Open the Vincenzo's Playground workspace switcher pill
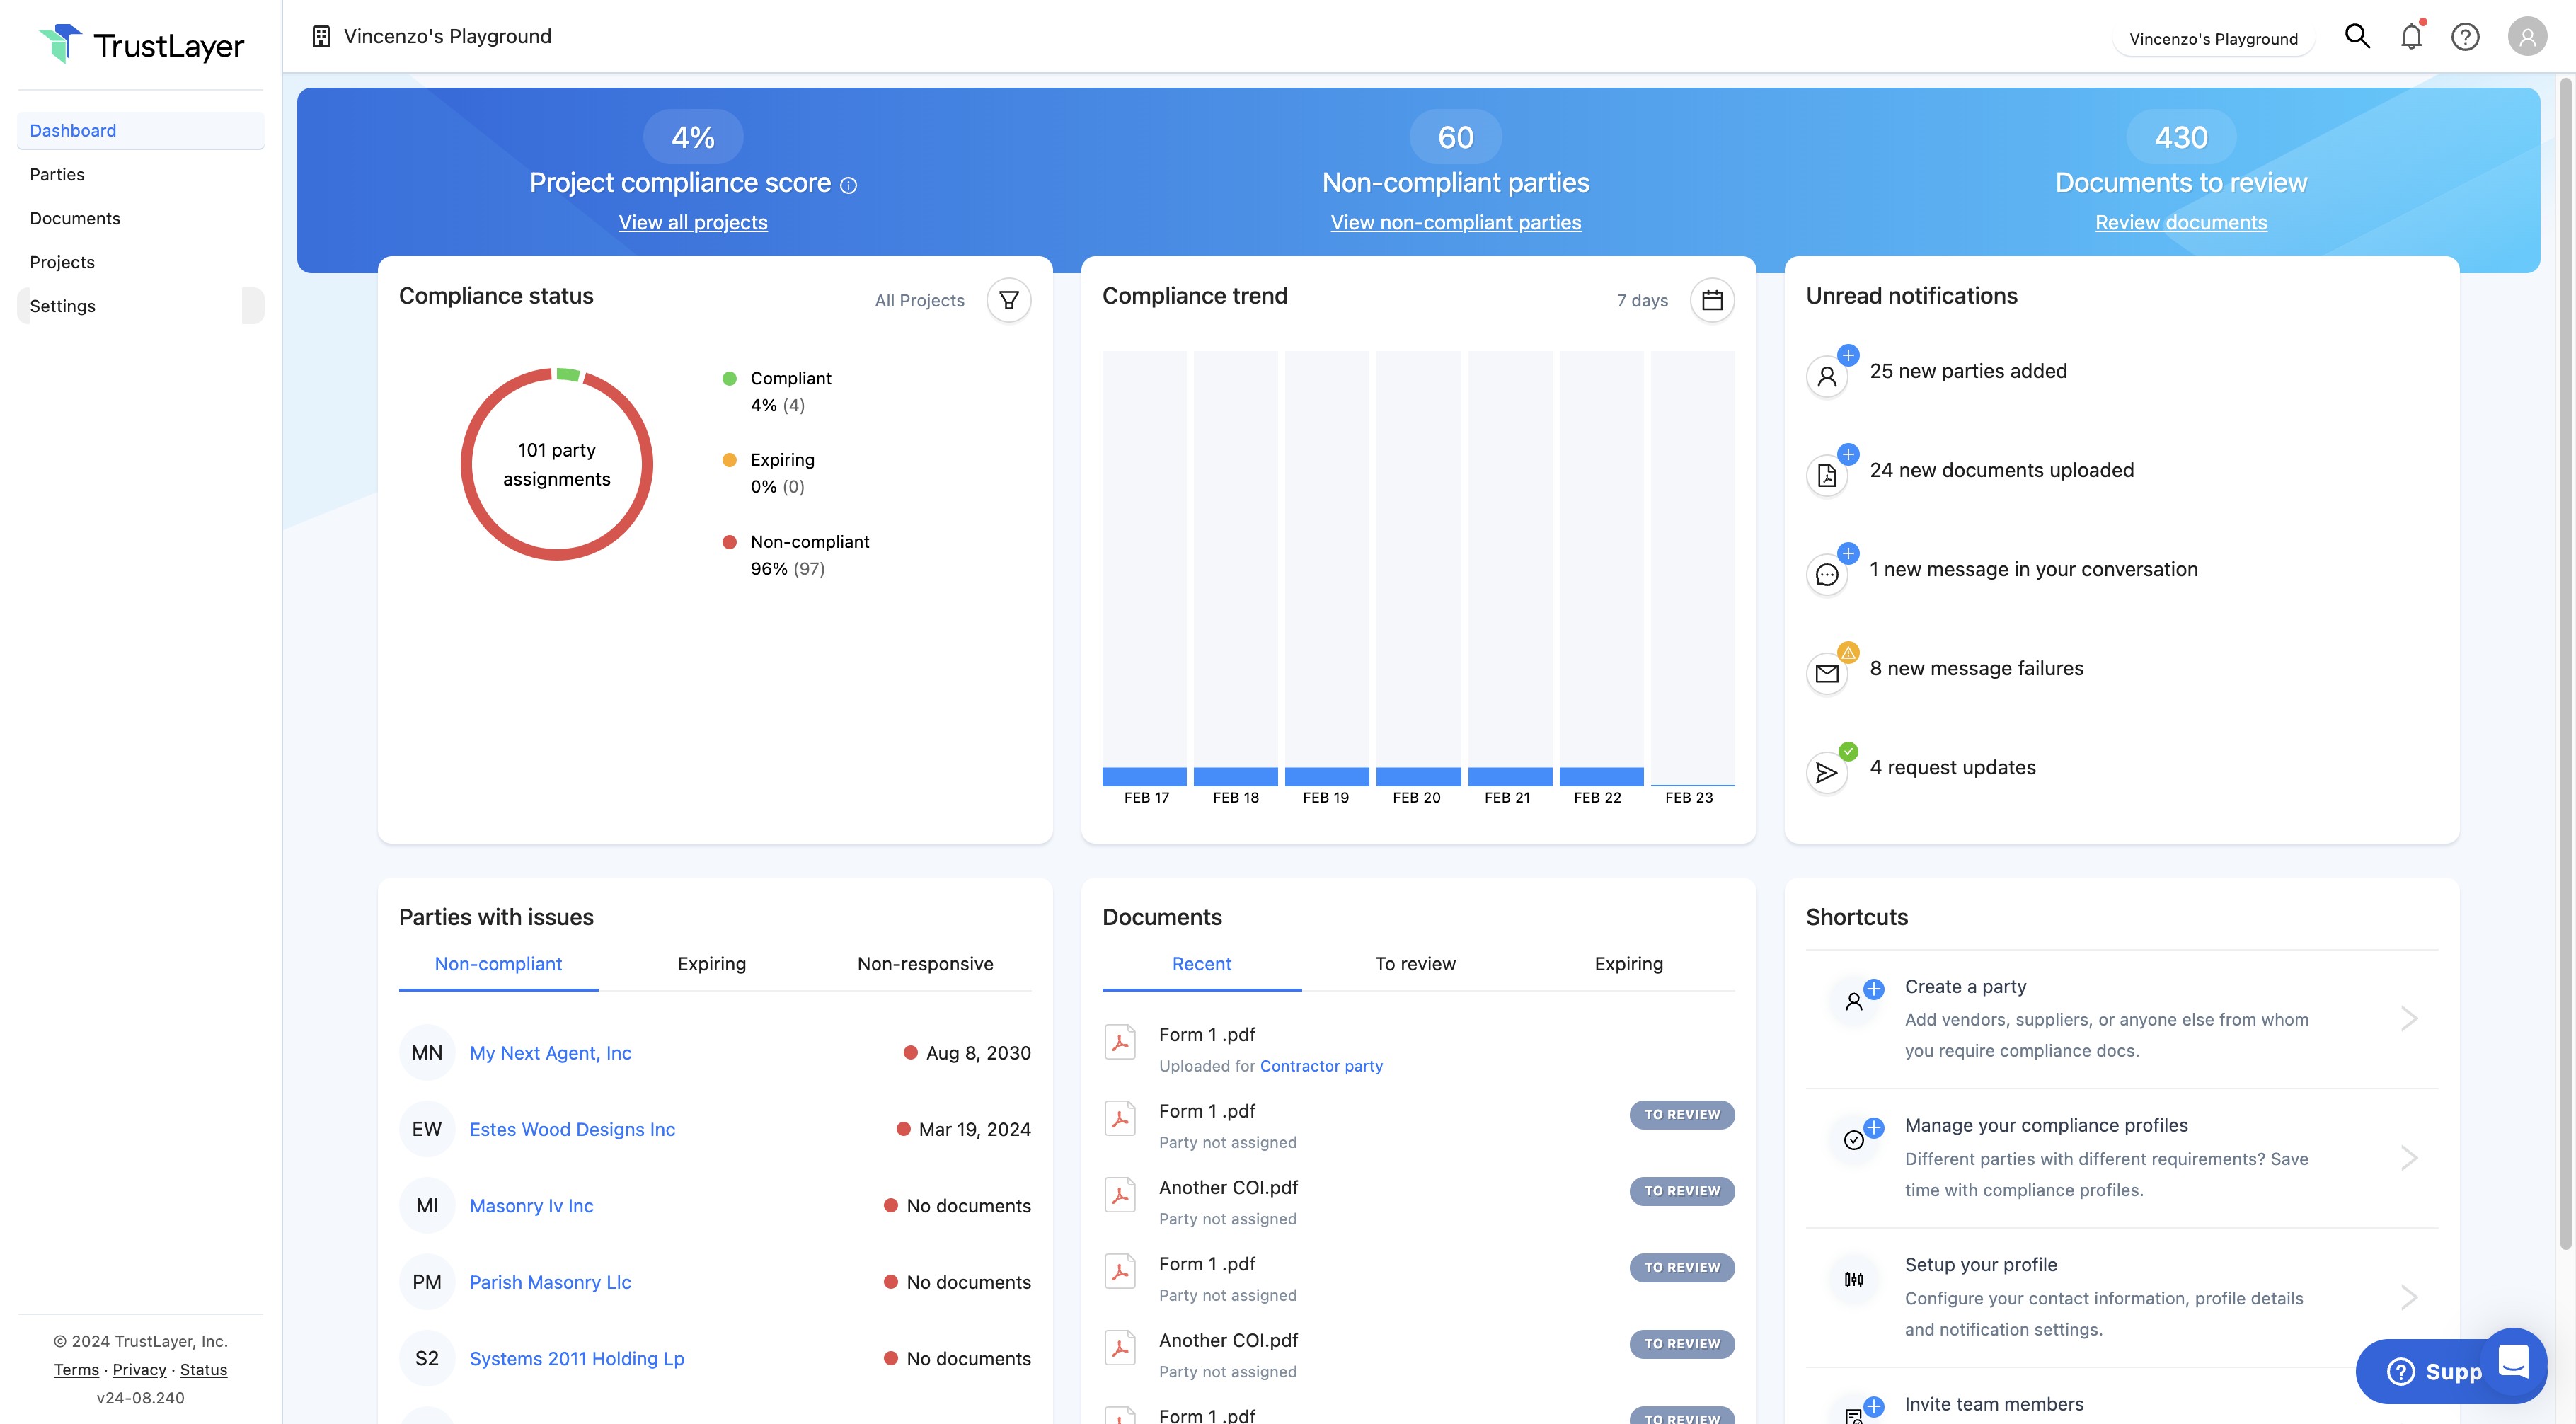Viewport: 2576px width, 1424px height. [2214, 39]
